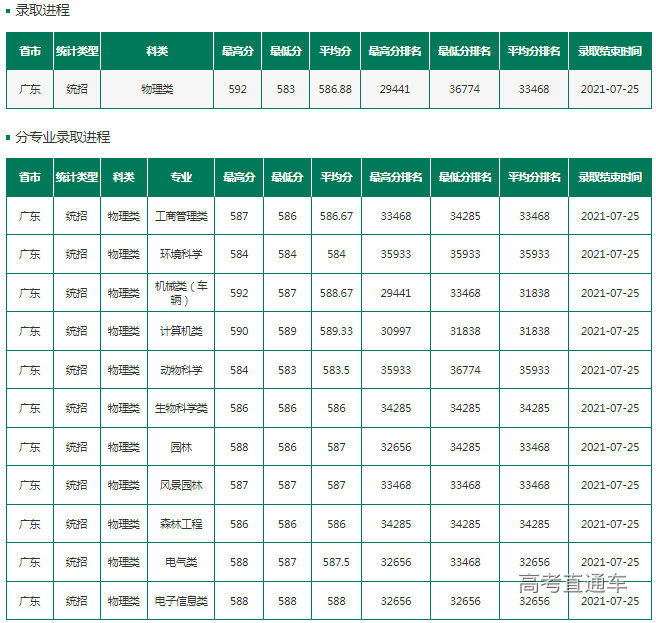Select the 计算机类 major cell
Screen dimensions: 656x623
(181, 331)
